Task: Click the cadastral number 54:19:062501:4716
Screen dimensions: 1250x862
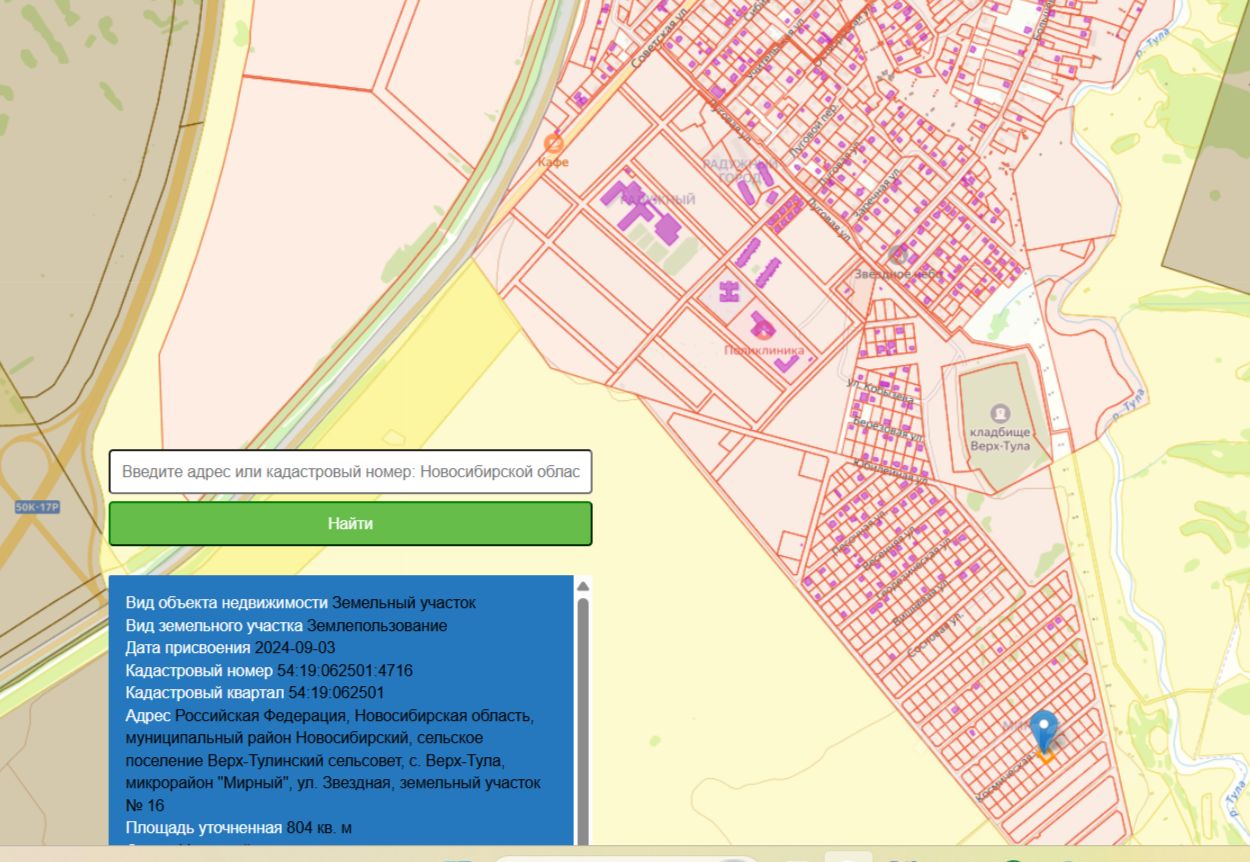Action: [344, 670]
